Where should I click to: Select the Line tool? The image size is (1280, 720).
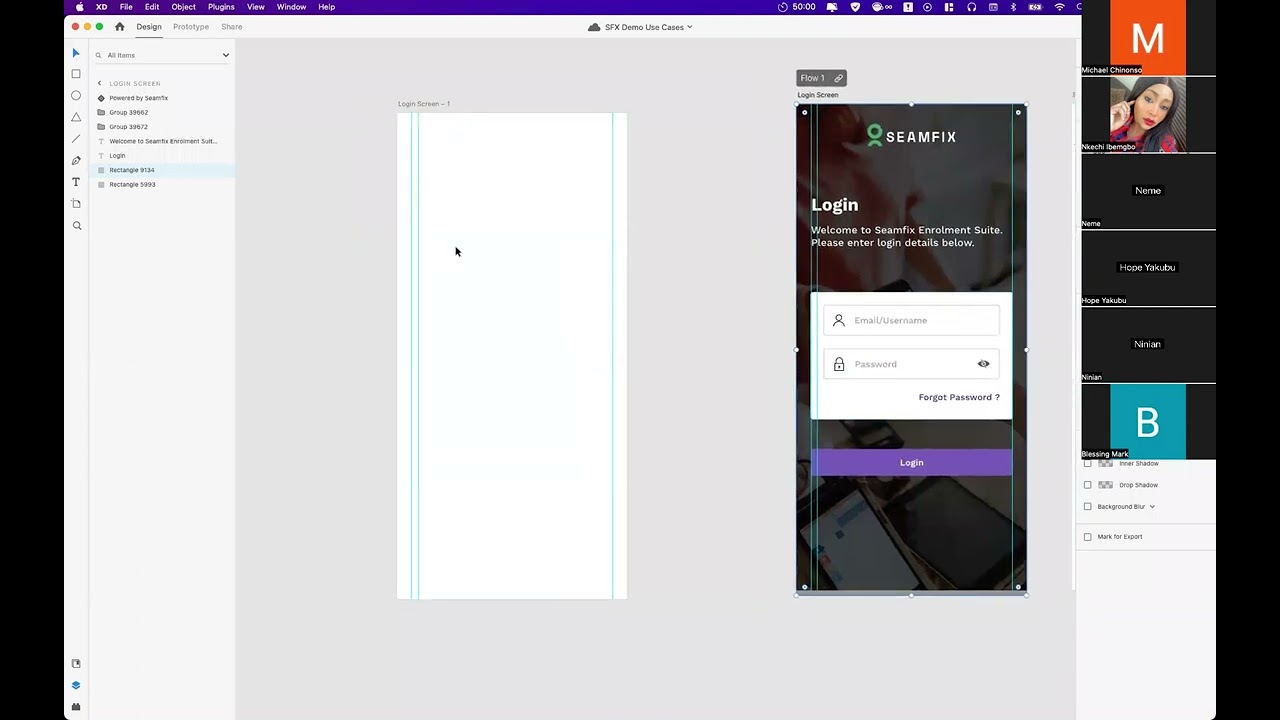click(x=76, y=139)
